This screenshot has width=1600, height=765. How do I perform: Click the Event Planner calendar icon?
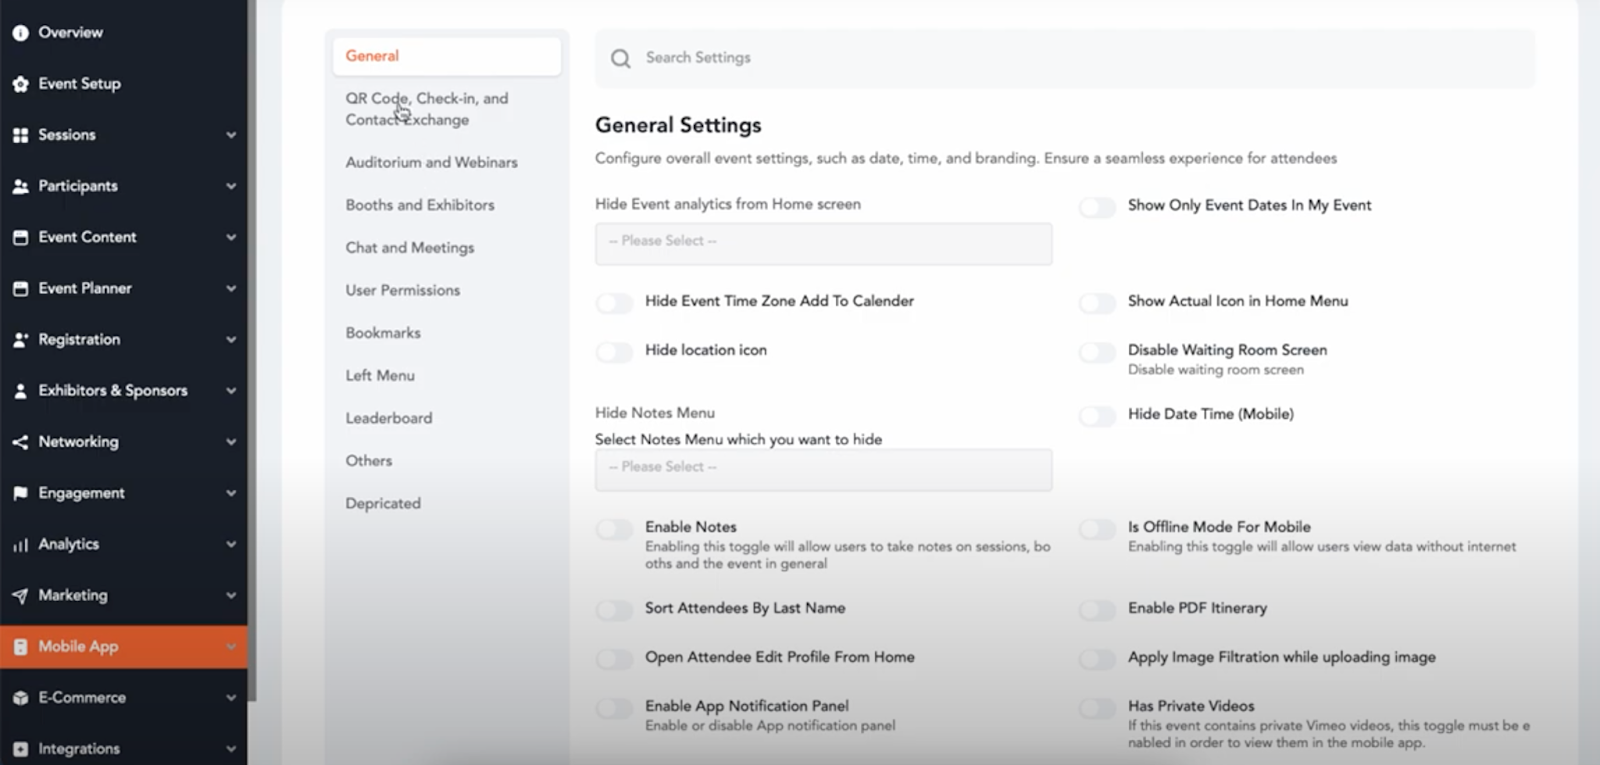(x=20, y=288)
